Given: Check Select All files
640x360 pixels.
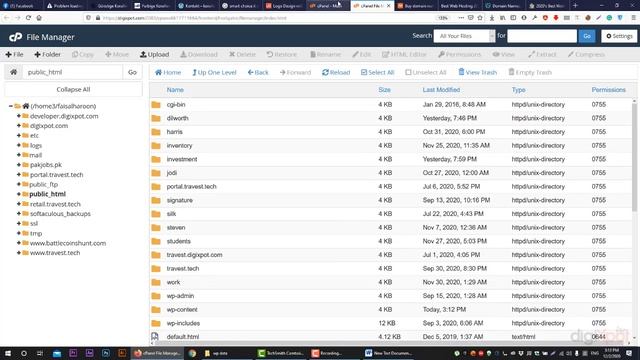Looking at the screenshot, I should coord(378,72).
